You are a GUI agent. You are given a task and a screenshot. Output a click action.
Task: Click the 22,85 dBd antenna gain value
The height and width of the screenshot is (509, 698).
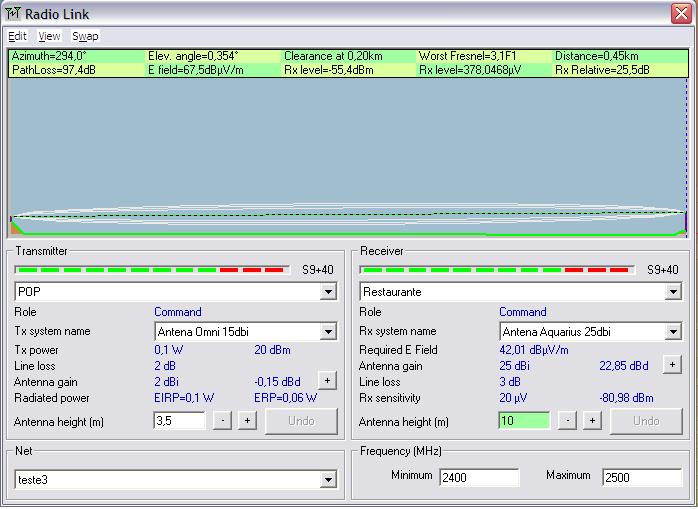coord(624,366)
